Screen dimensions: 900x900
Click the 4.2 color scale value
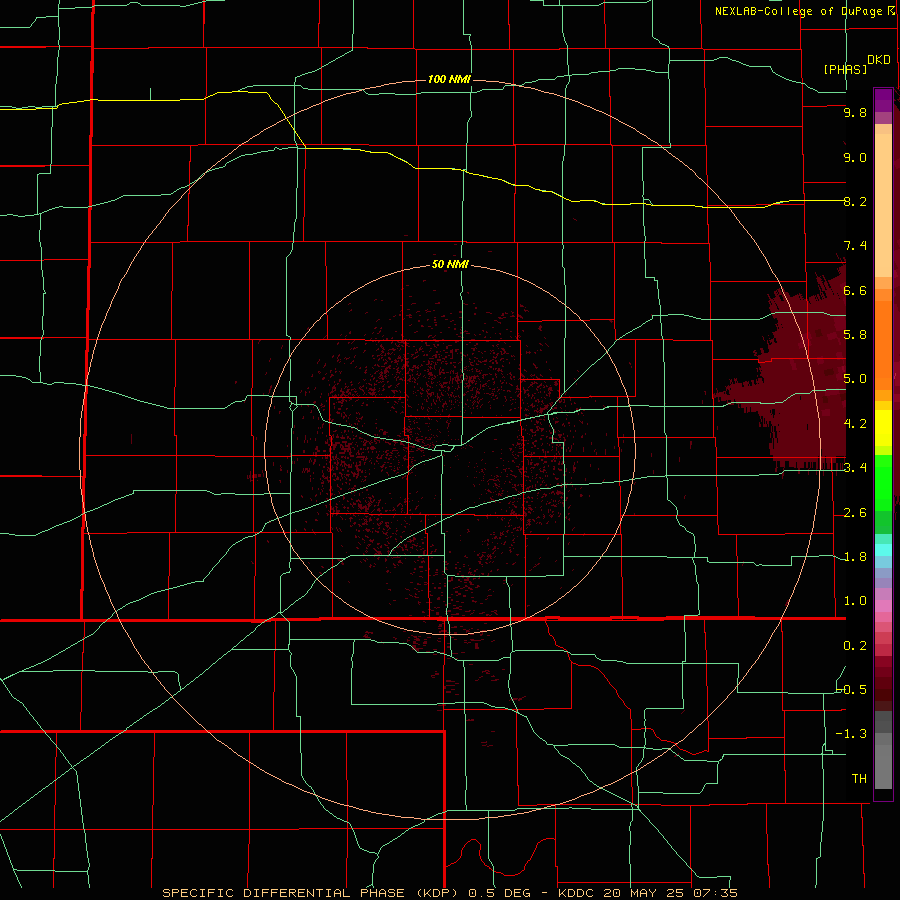click(855, 423)
